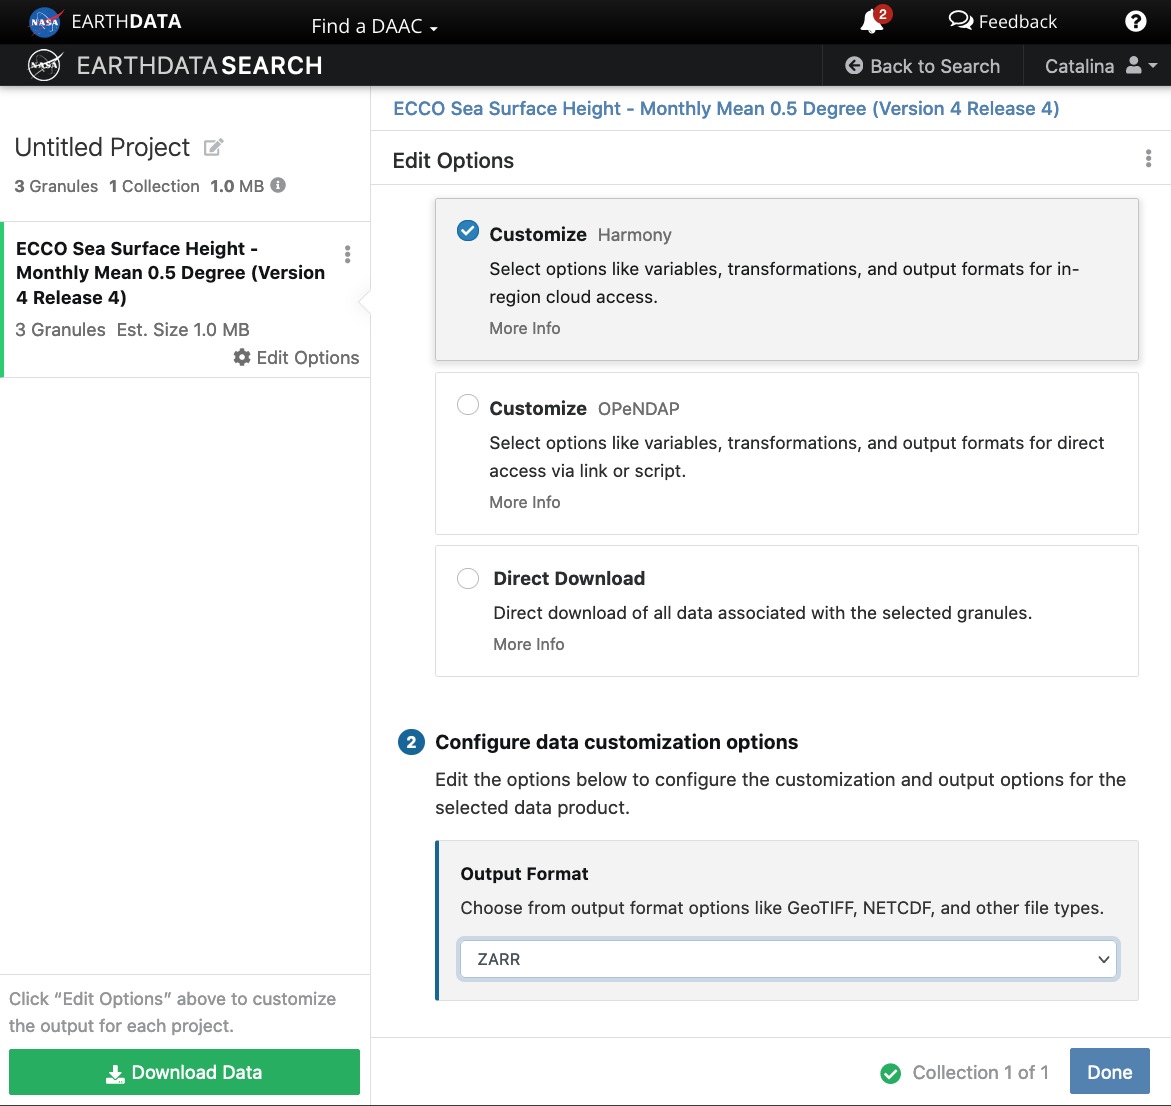The width and height of the screenshot is (1171, 1106).
Task: Show project size info icon
Action: click(279, 185)
